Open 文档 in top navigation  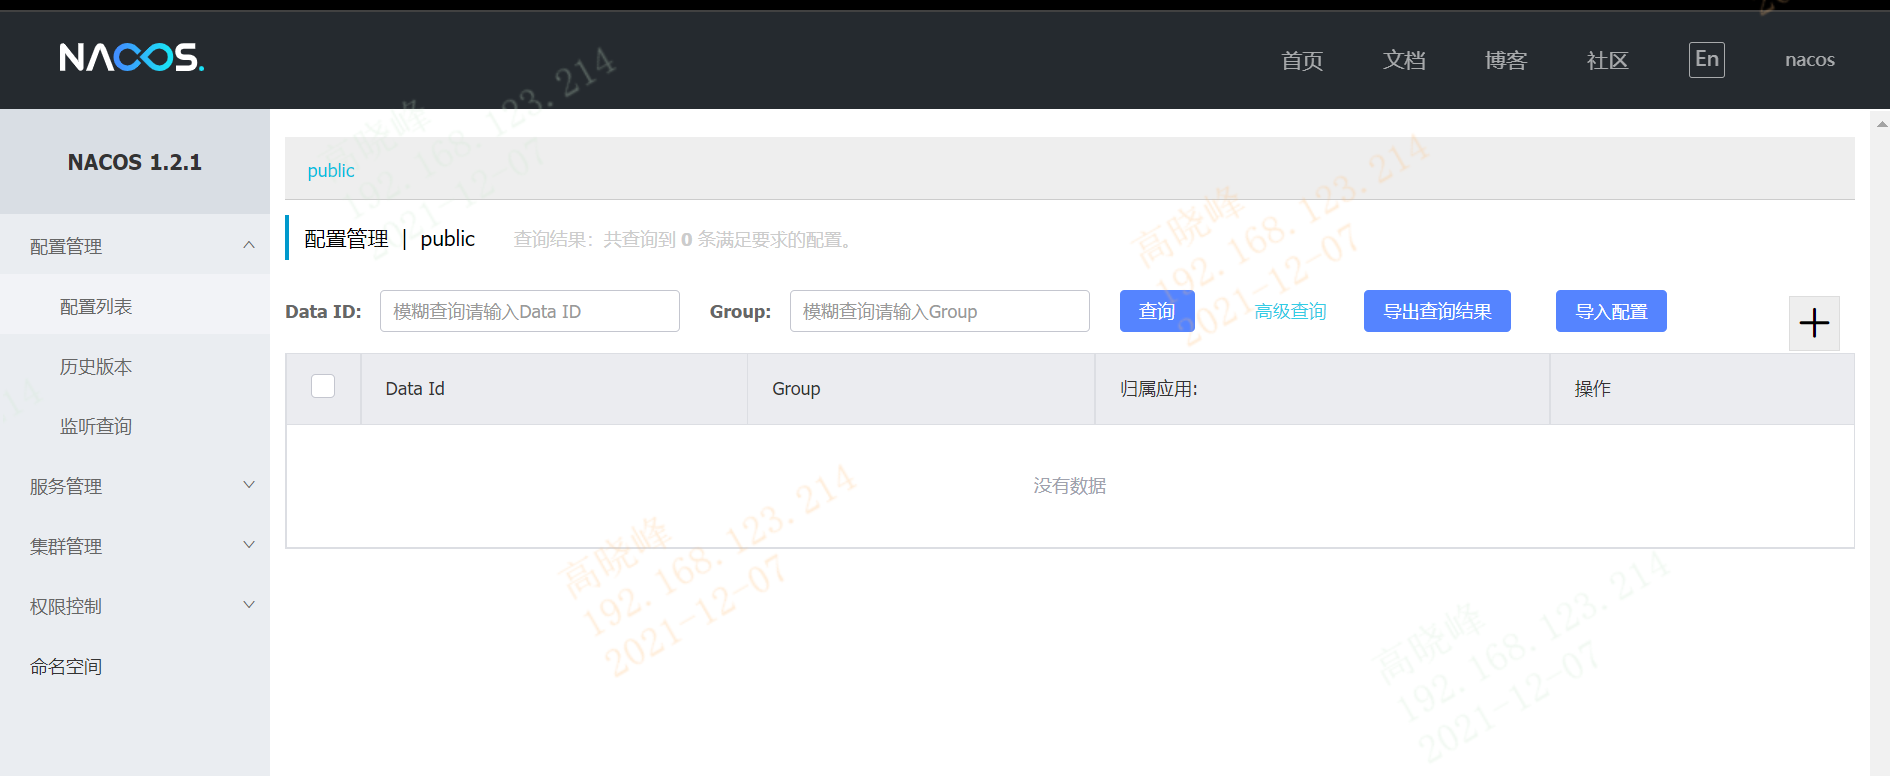point(1404,60)
